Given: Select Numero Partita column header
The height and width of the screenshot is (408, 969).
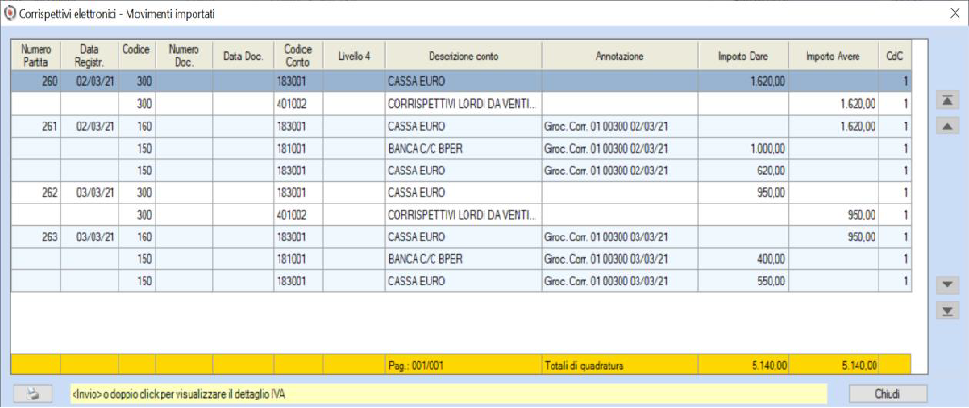Looking at the screenshot, I should click(x=36, y=56).
